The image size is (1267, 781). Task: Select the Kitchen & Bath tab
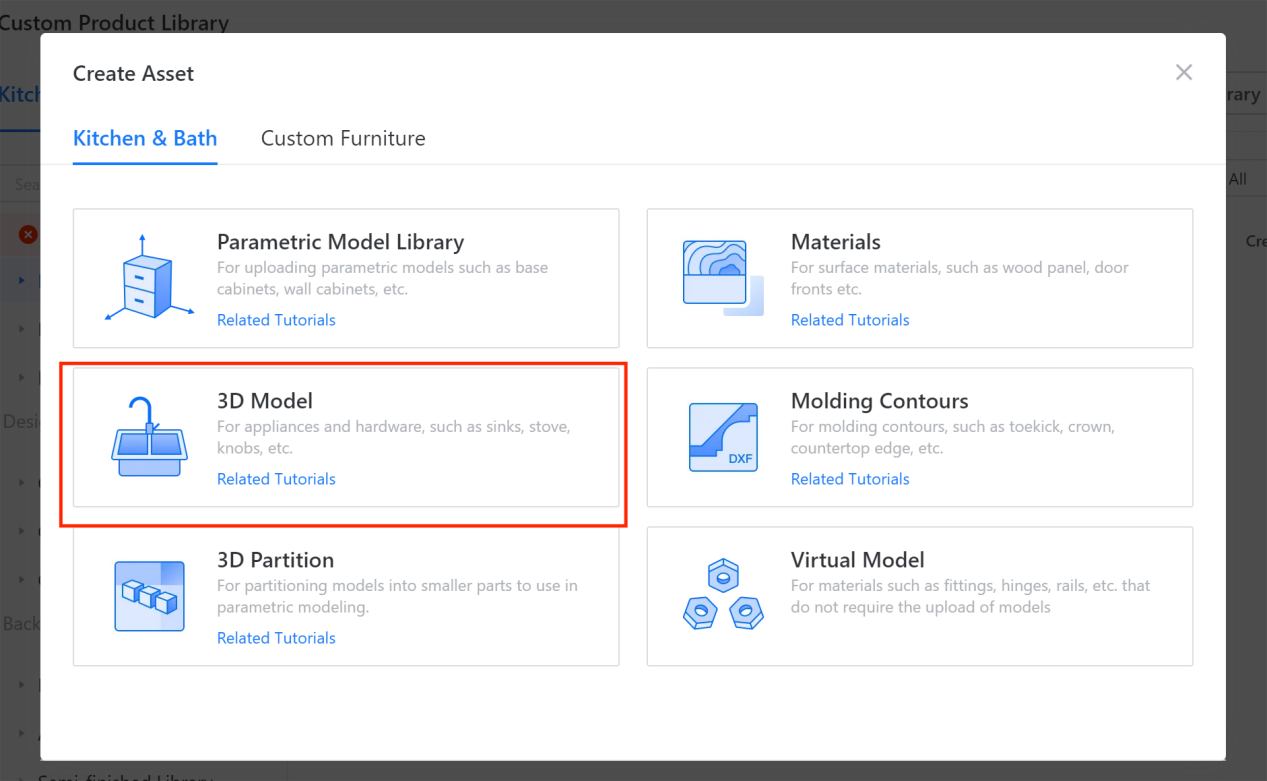145,138
